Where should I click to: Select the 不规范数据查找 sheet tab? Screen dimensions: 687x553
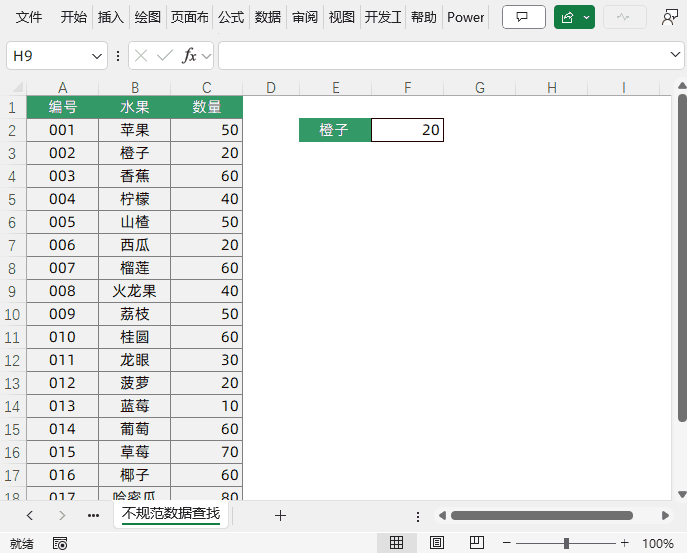171,514
